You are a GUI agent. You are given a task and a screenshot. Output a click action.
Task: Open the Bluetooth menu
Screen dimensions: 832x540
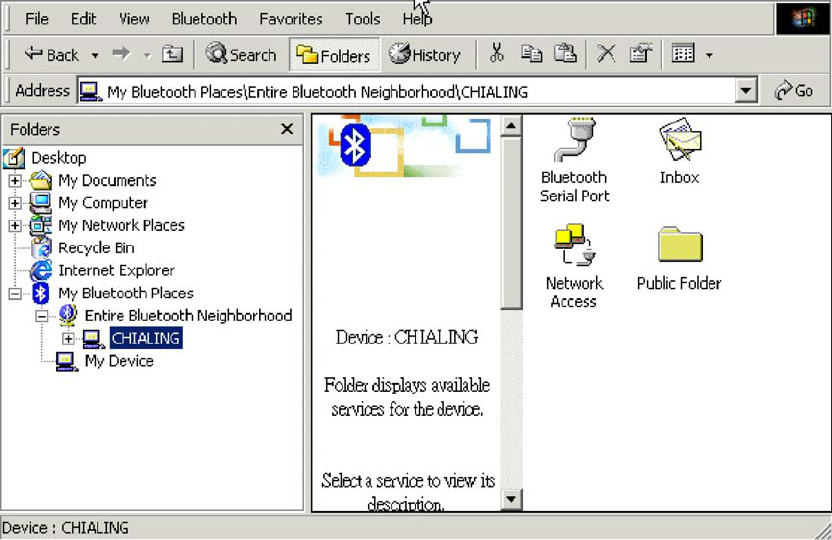[204, 19]
